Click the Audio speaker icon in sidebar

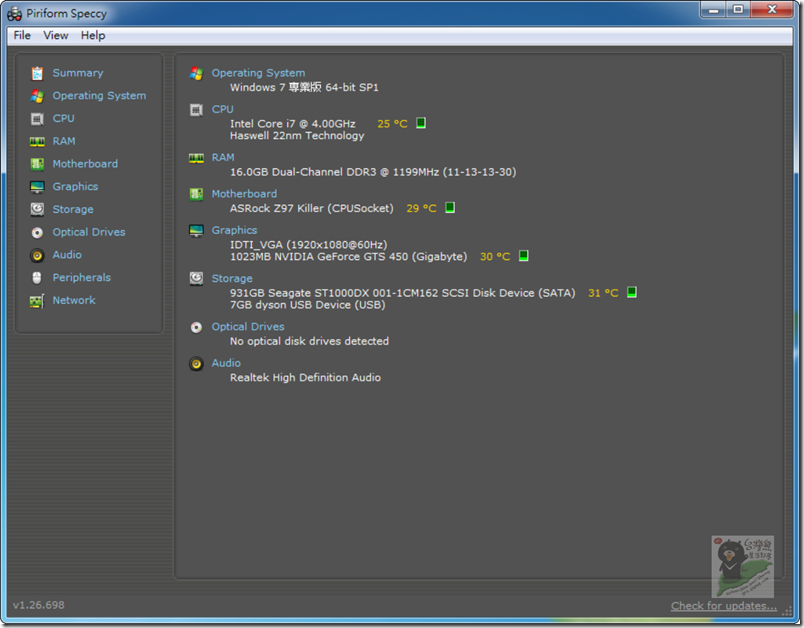click(37, 255)
